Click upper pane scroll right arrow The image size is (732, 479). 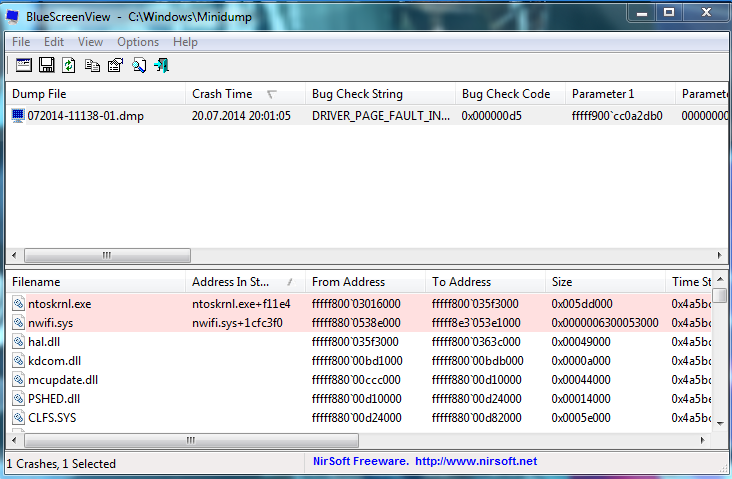point(719,255)
